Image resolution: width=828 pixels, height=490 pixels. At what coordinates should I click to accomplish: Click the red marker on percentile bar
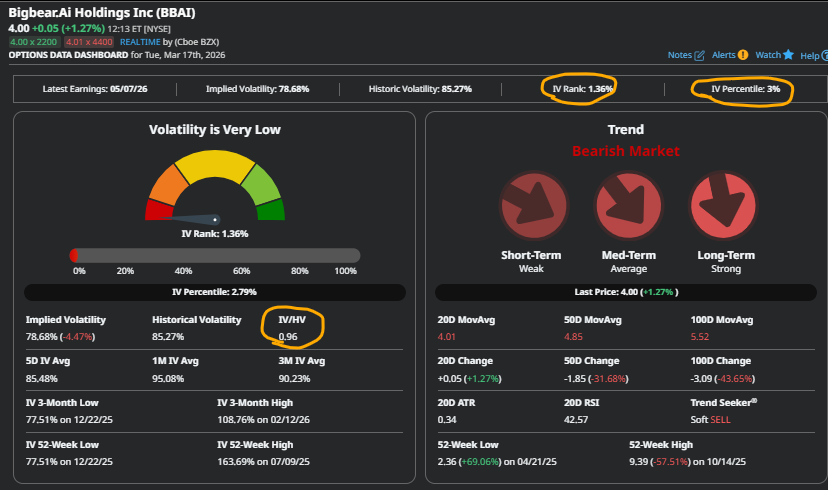click(x=73, y=256)
